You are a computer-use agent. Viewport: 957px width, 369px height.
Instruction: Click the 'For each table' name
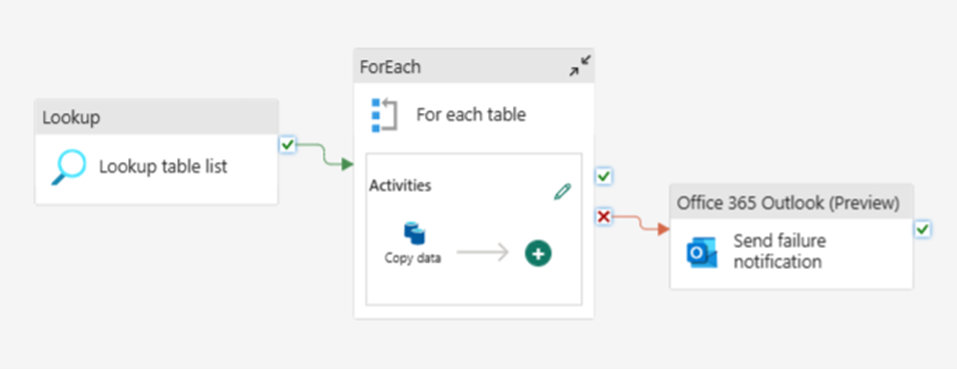click(x=471, y=114)
